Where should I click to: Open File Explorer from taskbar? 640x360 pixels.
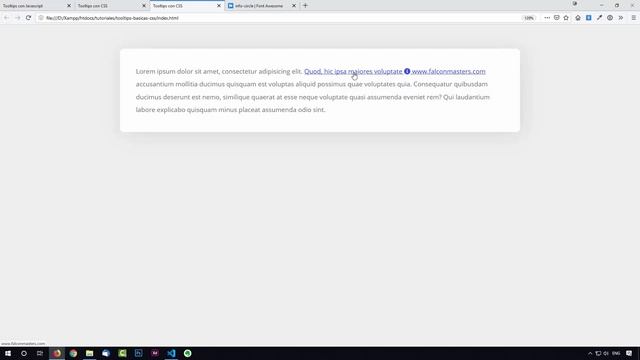[x=89, y=353]
